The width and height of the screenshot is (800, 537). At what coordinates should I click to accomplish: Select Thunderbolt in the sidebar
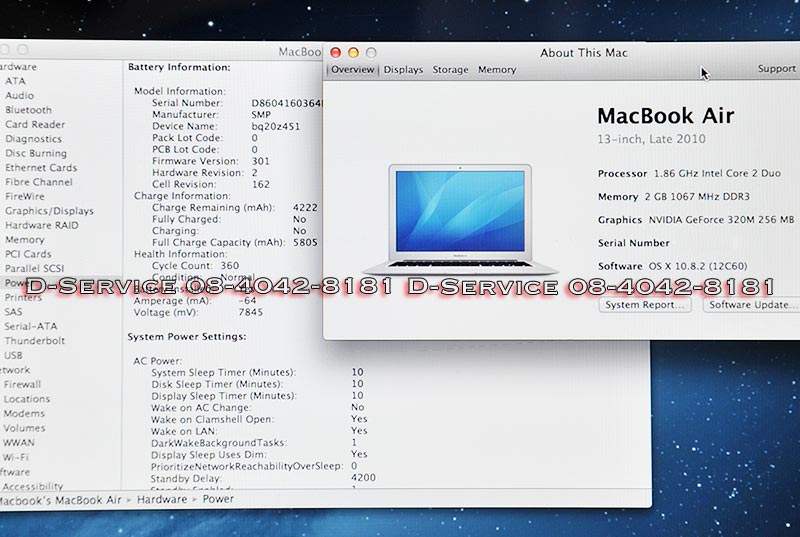tap(34, 341)
